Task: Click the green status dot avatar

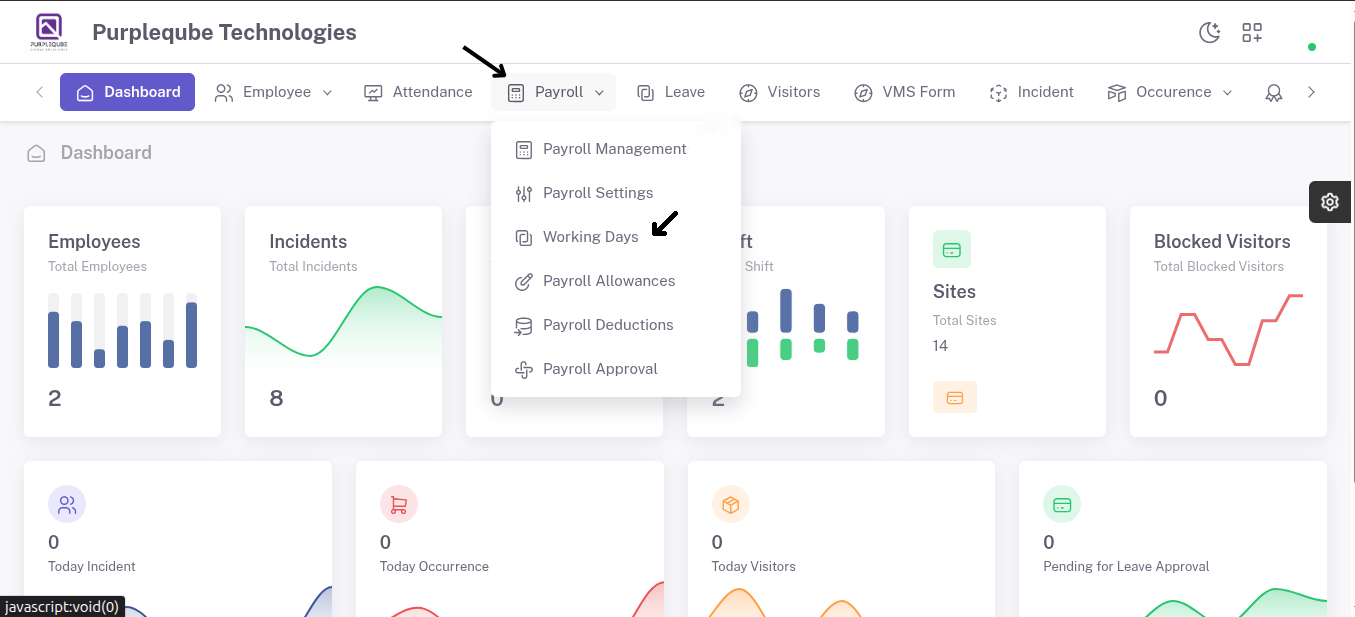Action: [1312, 46]
